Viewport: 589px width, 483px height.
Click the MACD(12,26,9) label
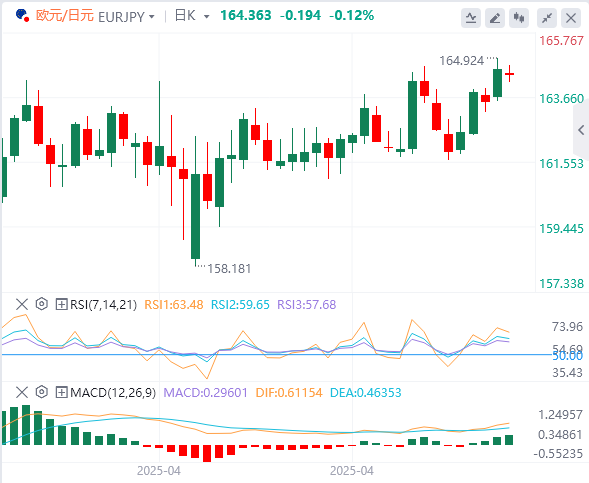pos(113,393)
